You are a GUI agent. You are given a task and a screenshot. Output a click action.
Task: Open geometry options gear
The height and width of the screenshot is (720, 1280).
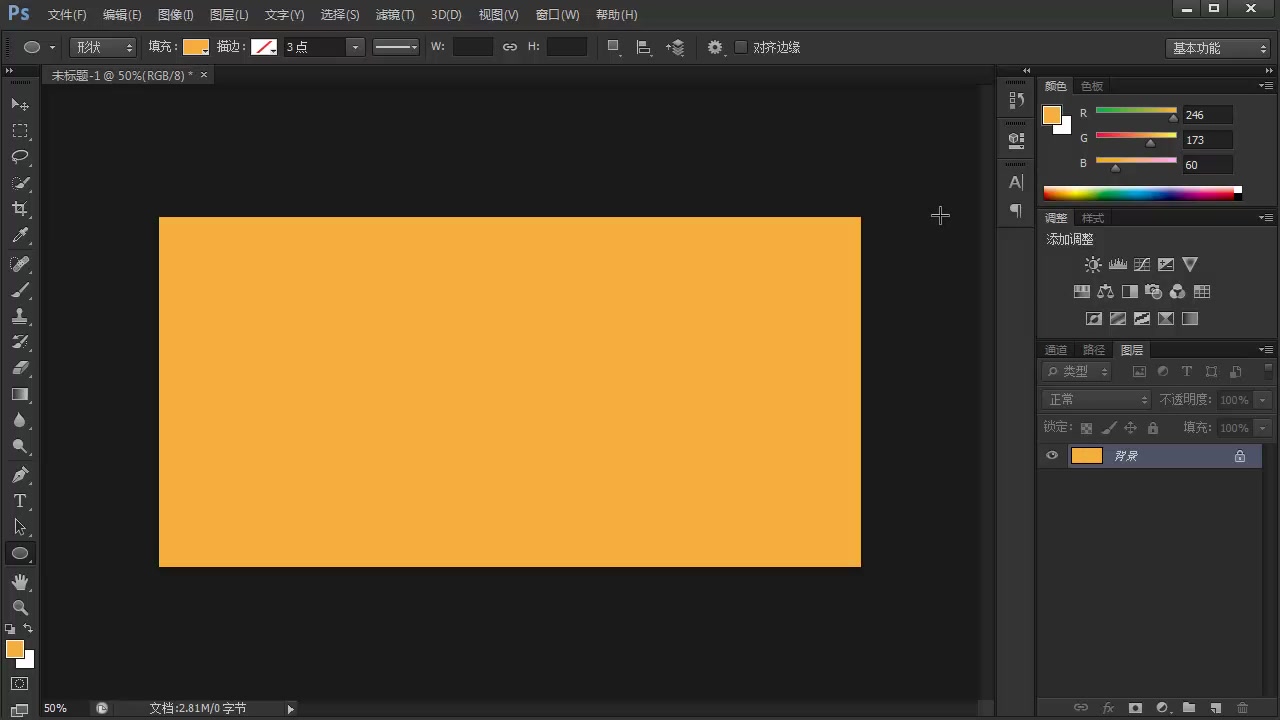coord(715,47)
